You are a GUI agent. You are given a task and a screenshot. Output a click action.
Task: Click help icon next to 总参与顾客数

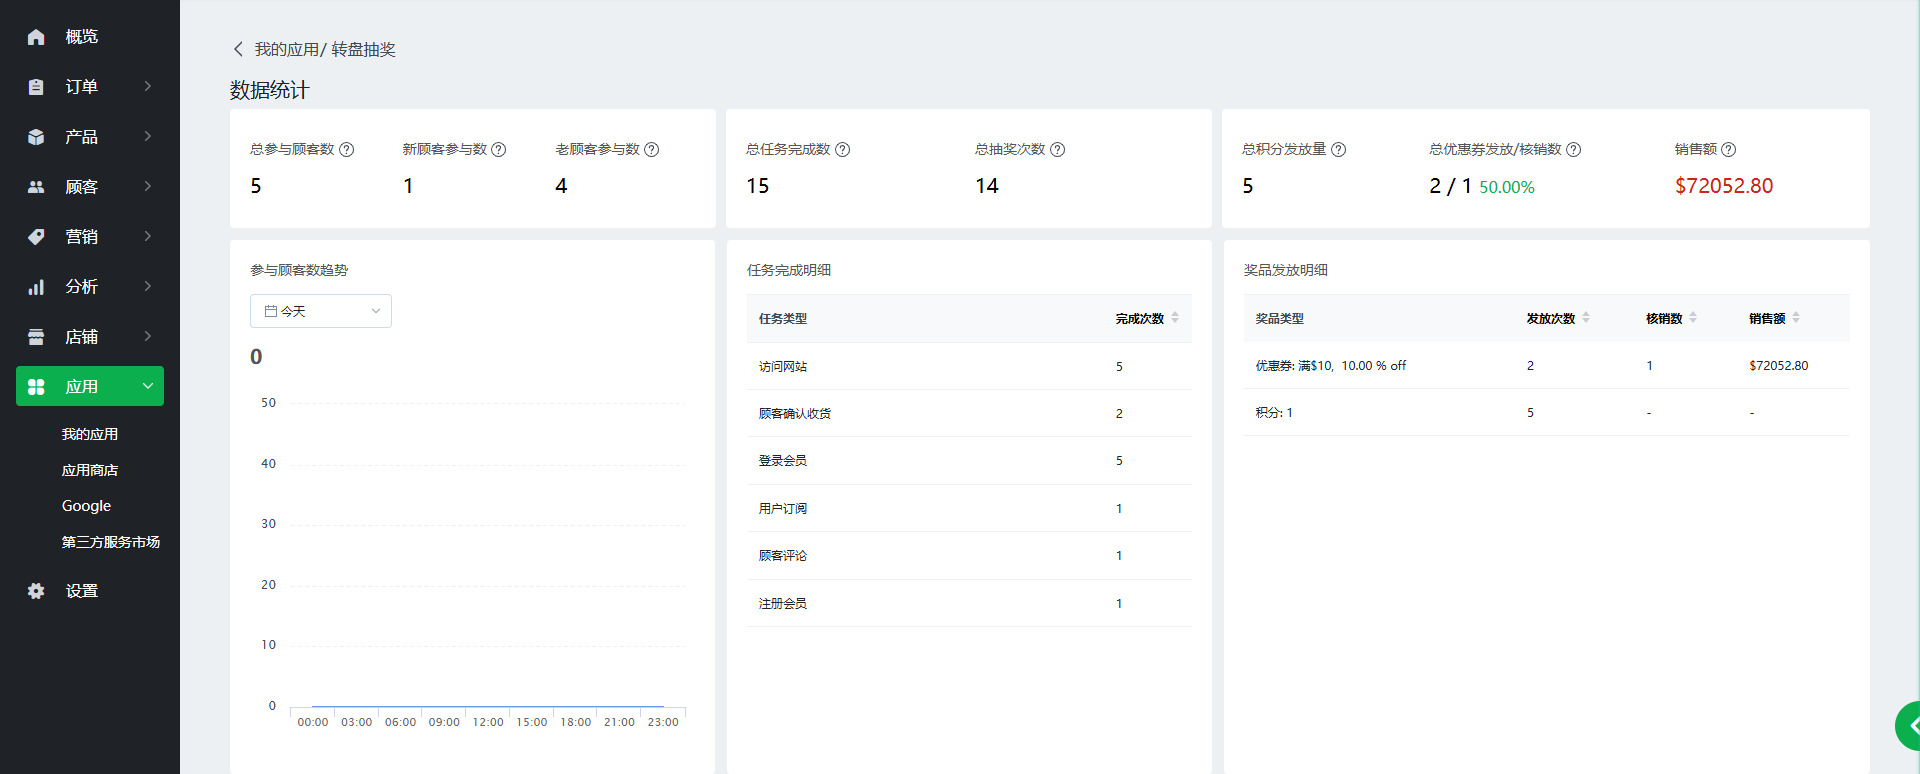click(x=347, y=150)
